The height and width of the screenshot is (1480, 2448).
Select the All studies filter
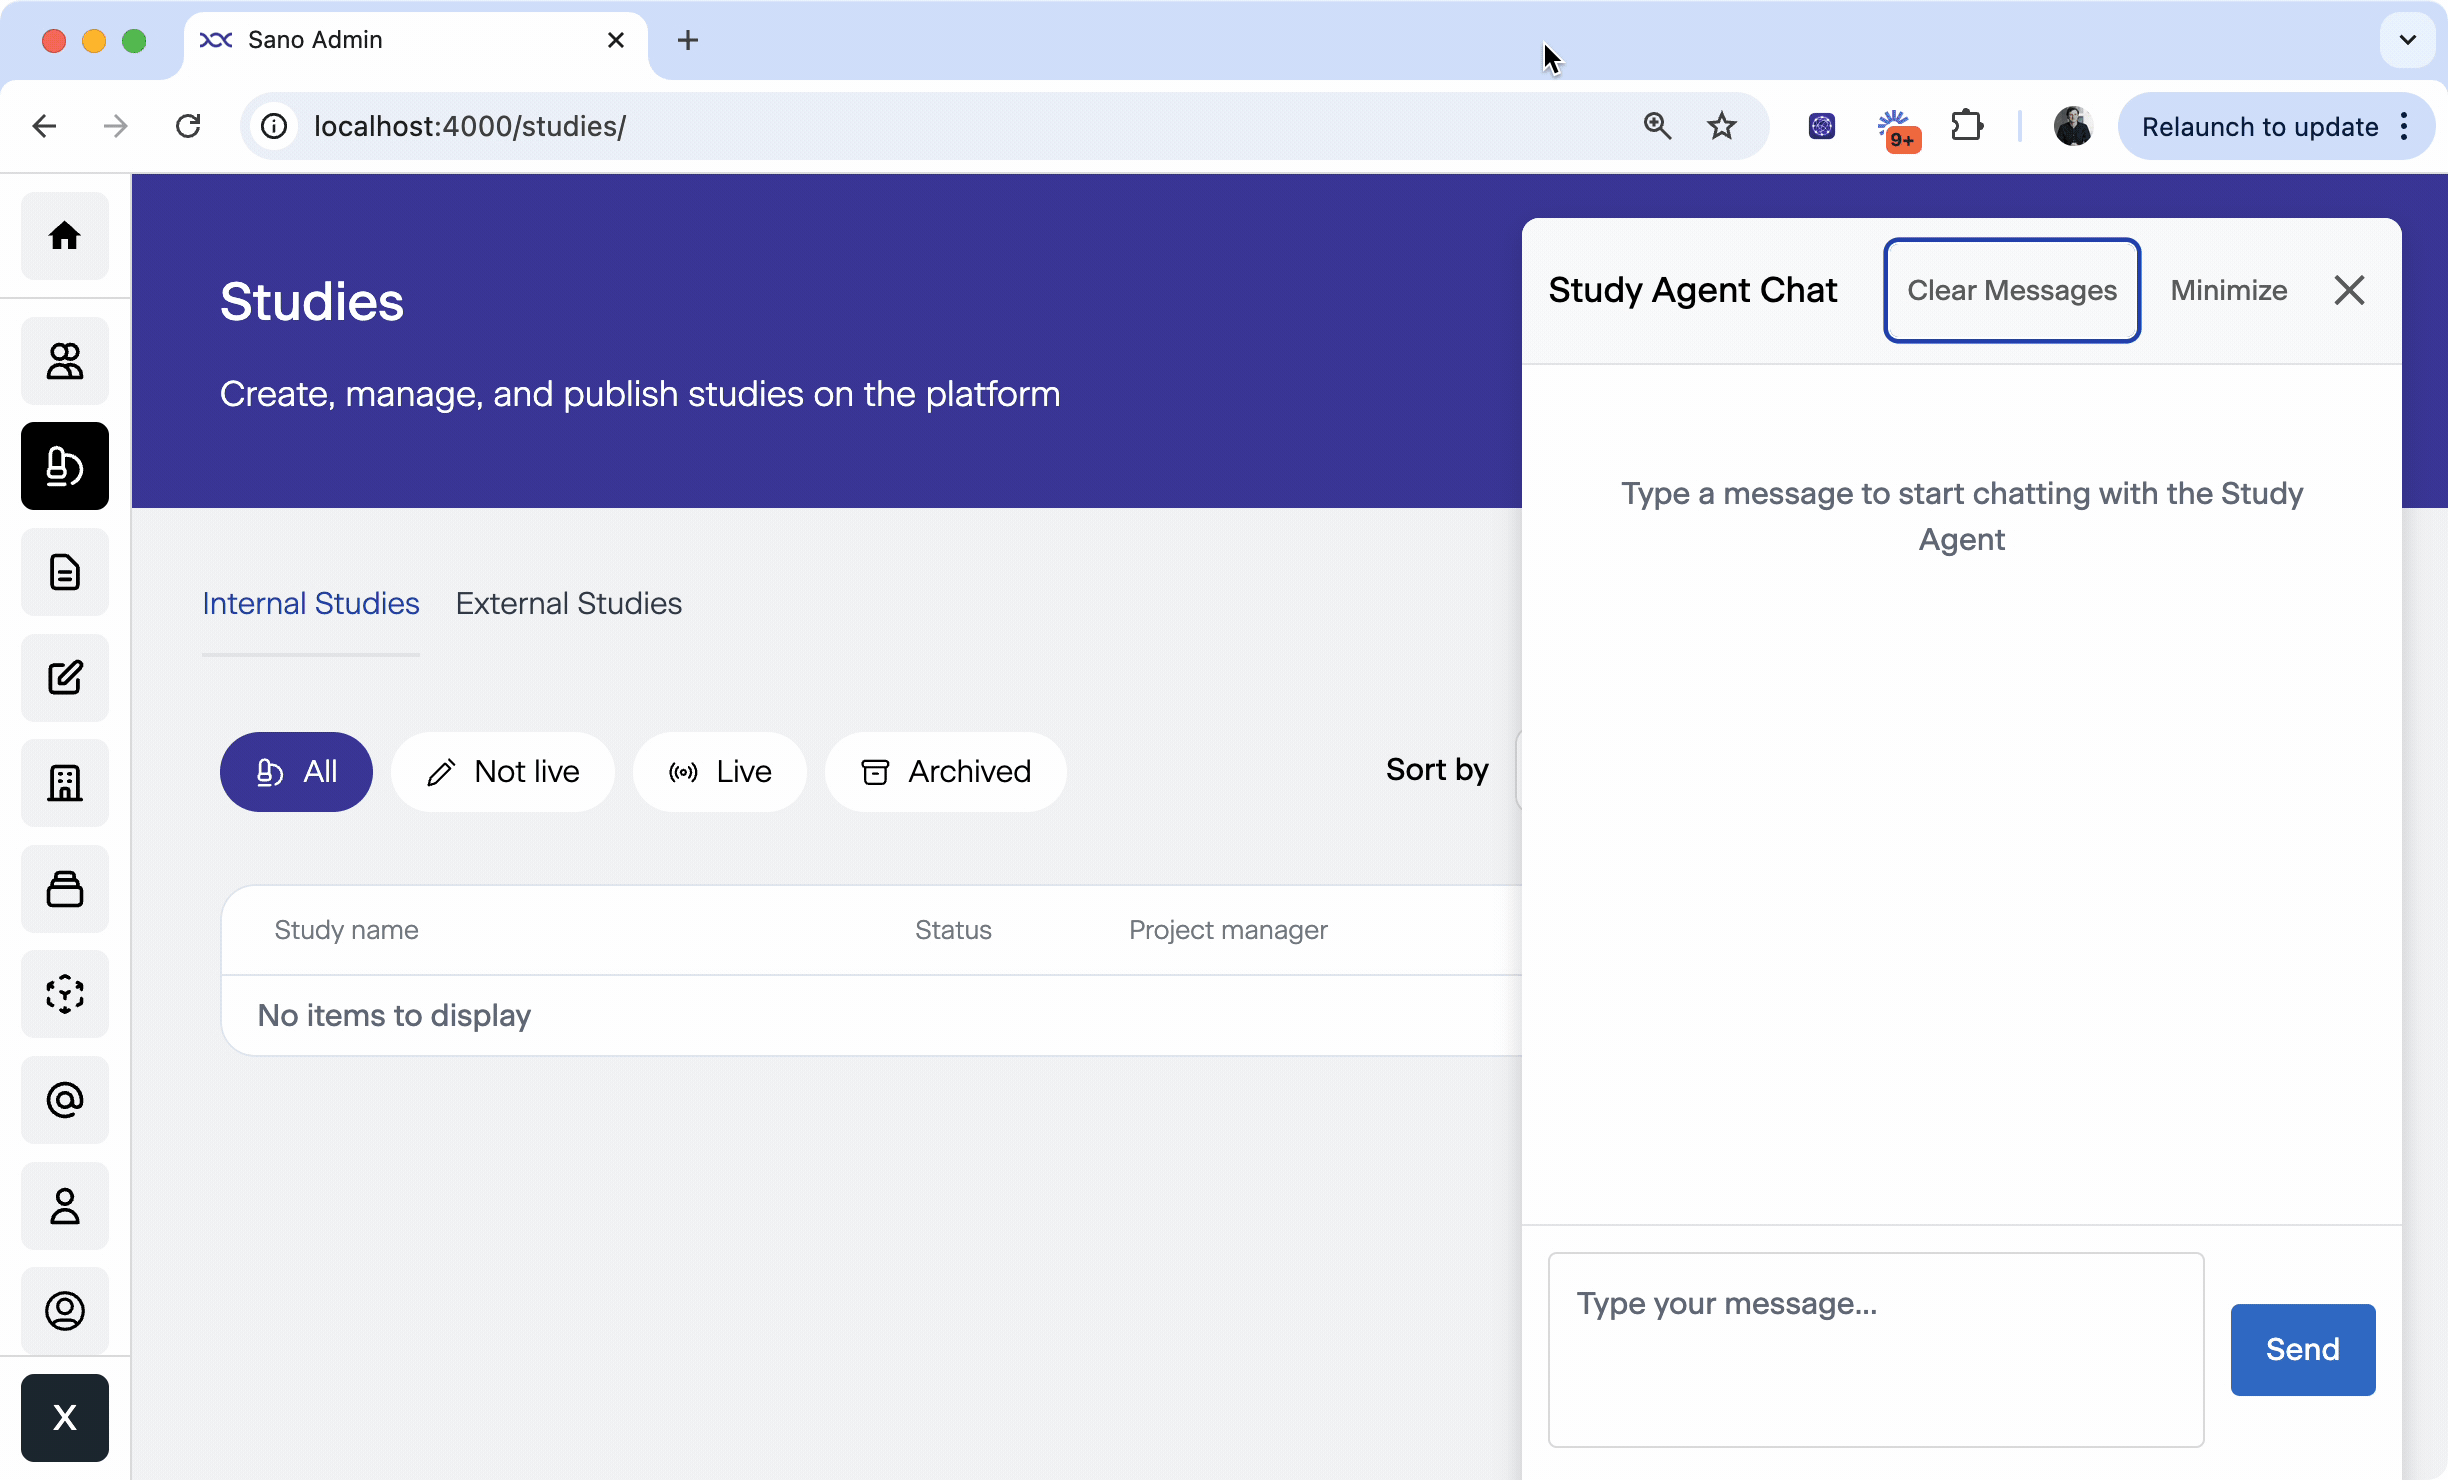[296, 771]
